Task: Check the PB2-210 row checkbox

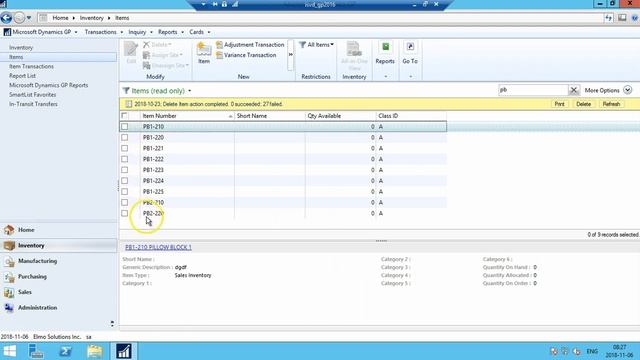Action: [x=124, y=202]
